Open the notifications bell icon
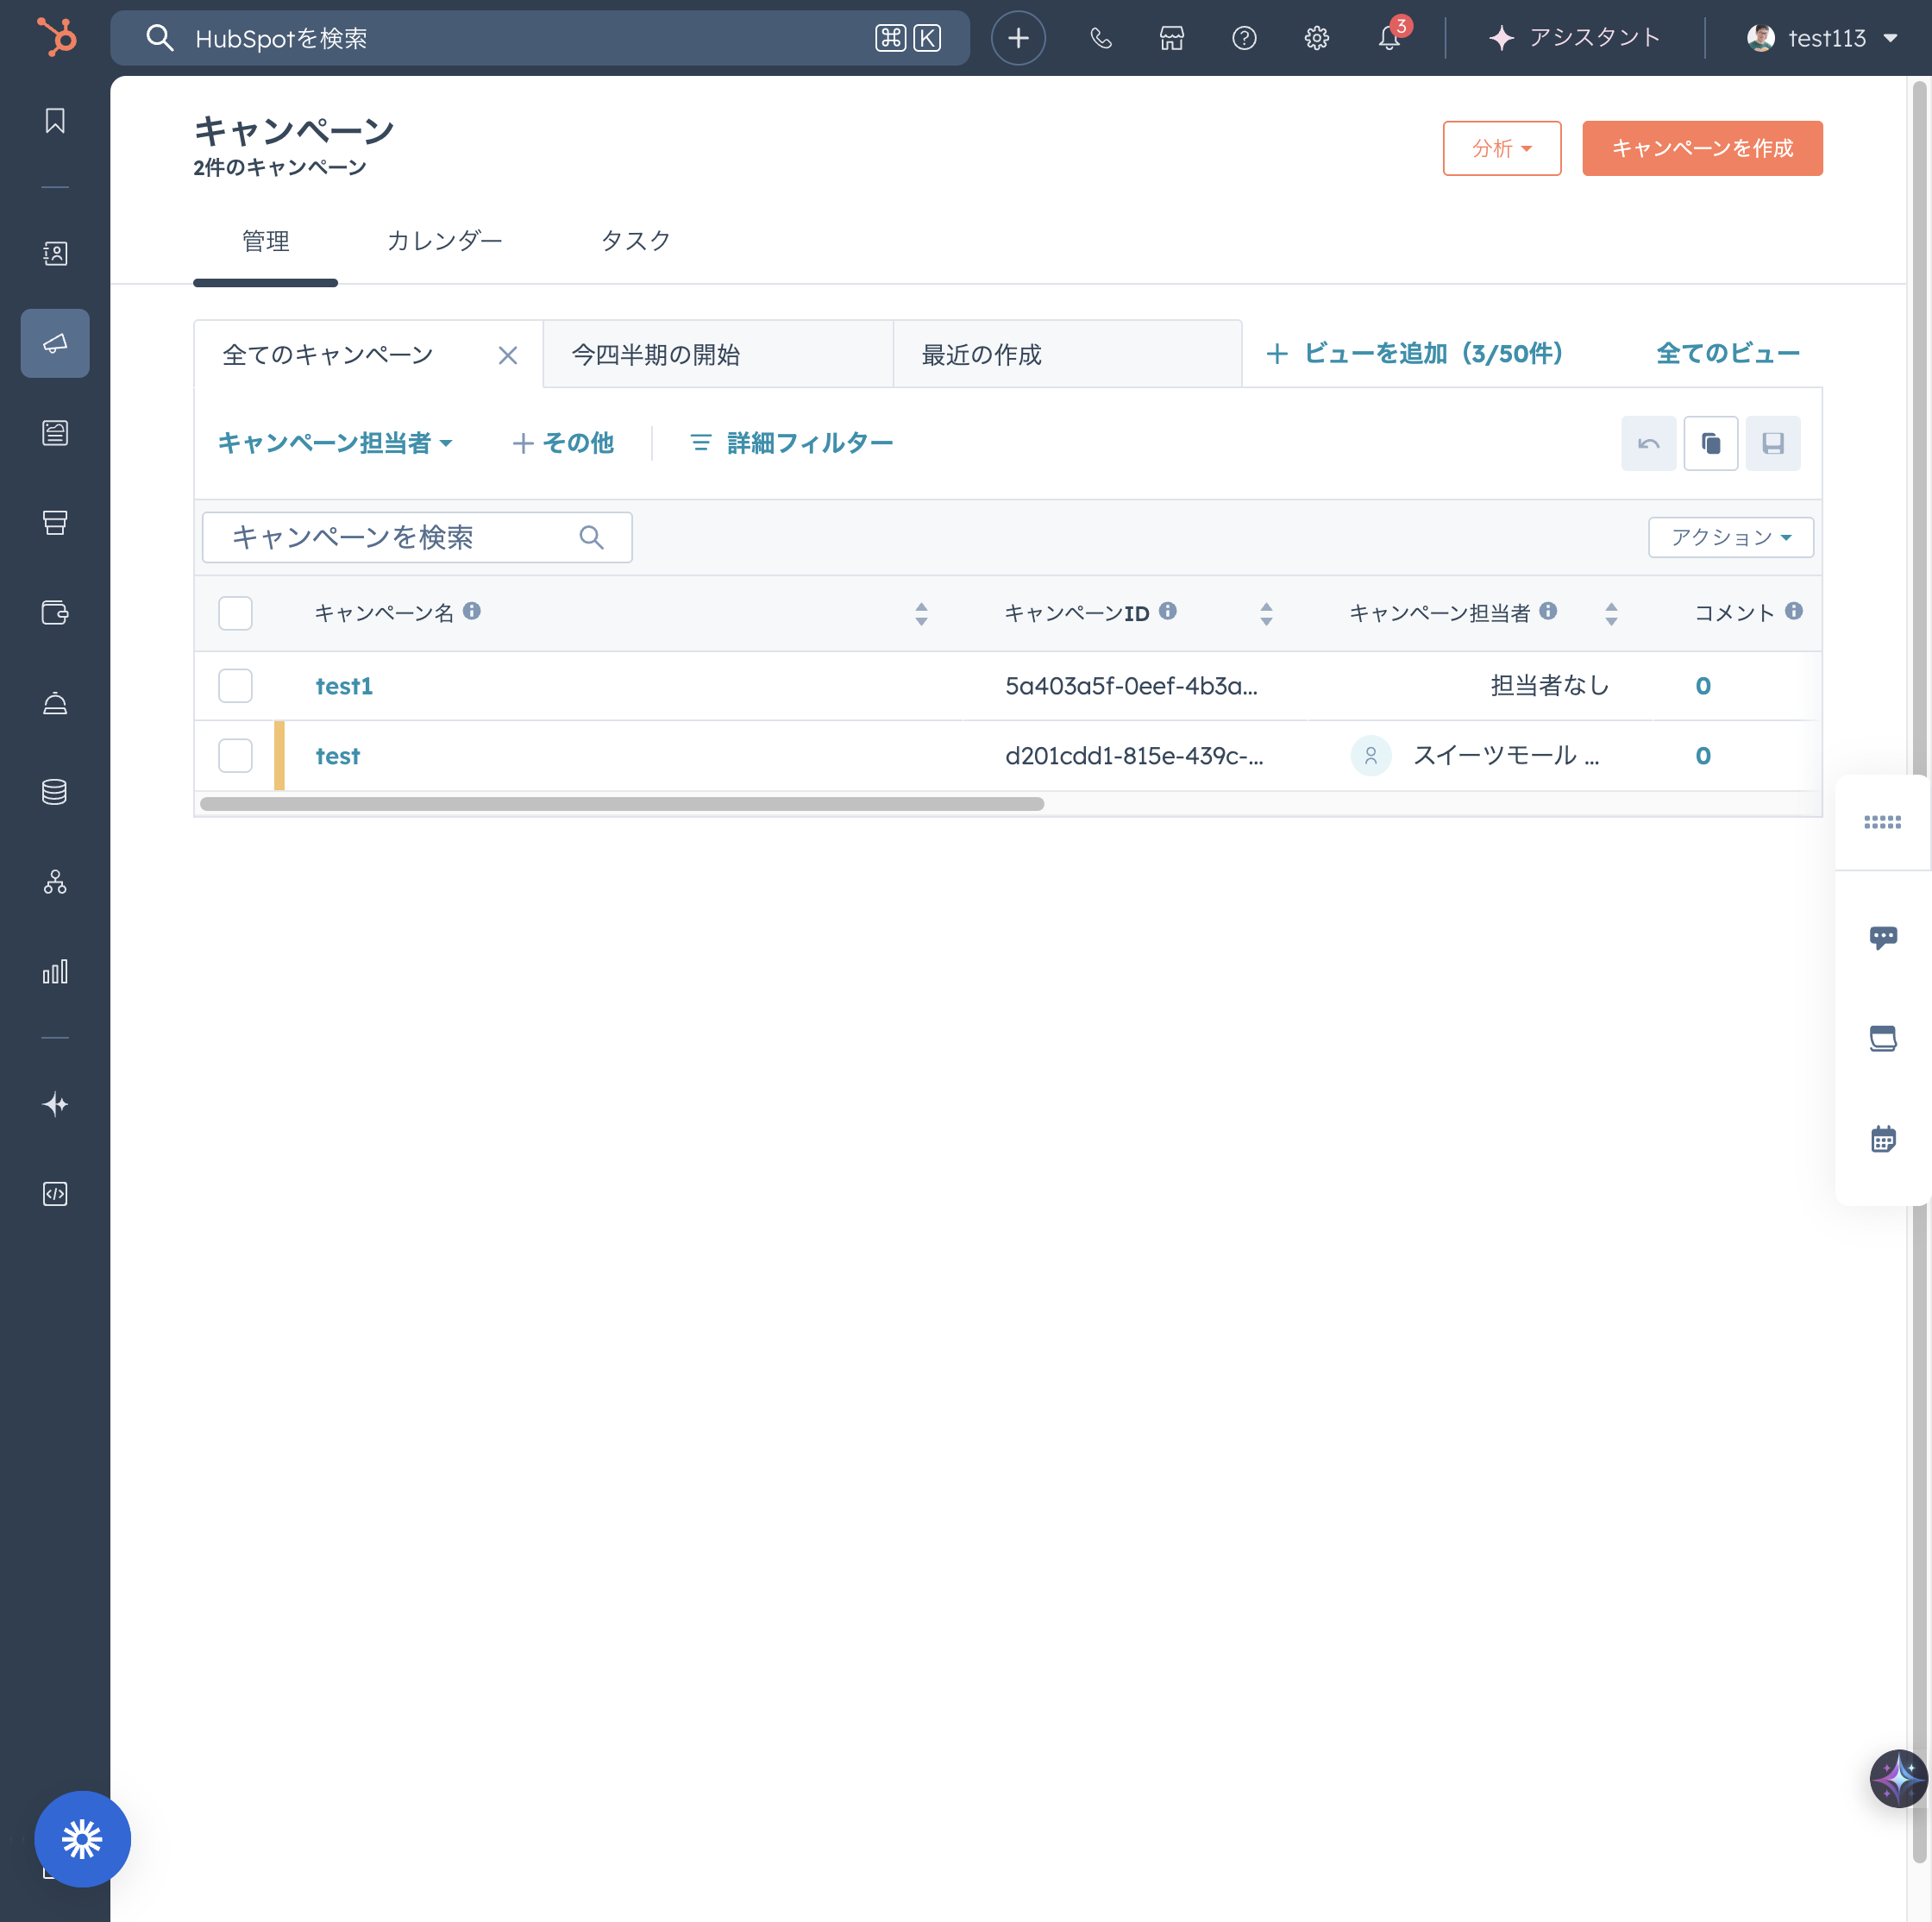This screenshot has height=1922, width=1932. (x=1388, y=38)
